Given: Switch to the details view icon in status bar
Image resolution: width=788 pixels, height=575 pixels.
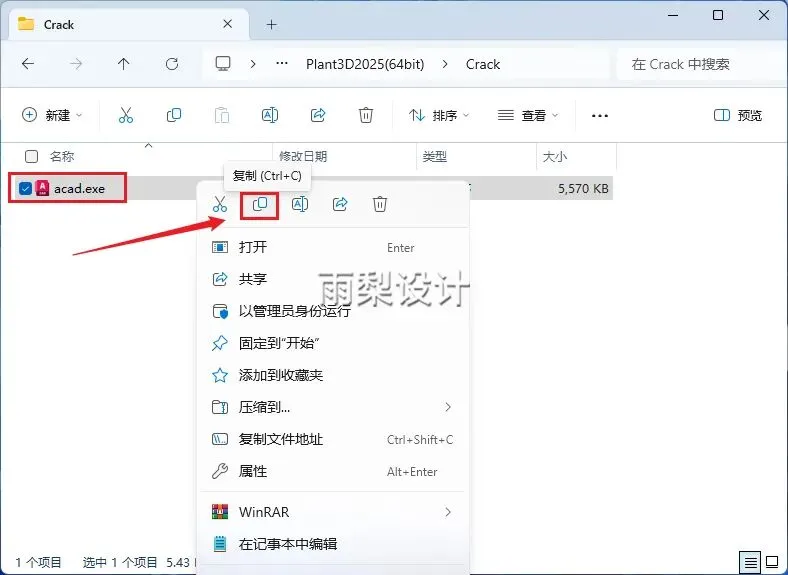Looking at the screenshot, I should [750, 562].
